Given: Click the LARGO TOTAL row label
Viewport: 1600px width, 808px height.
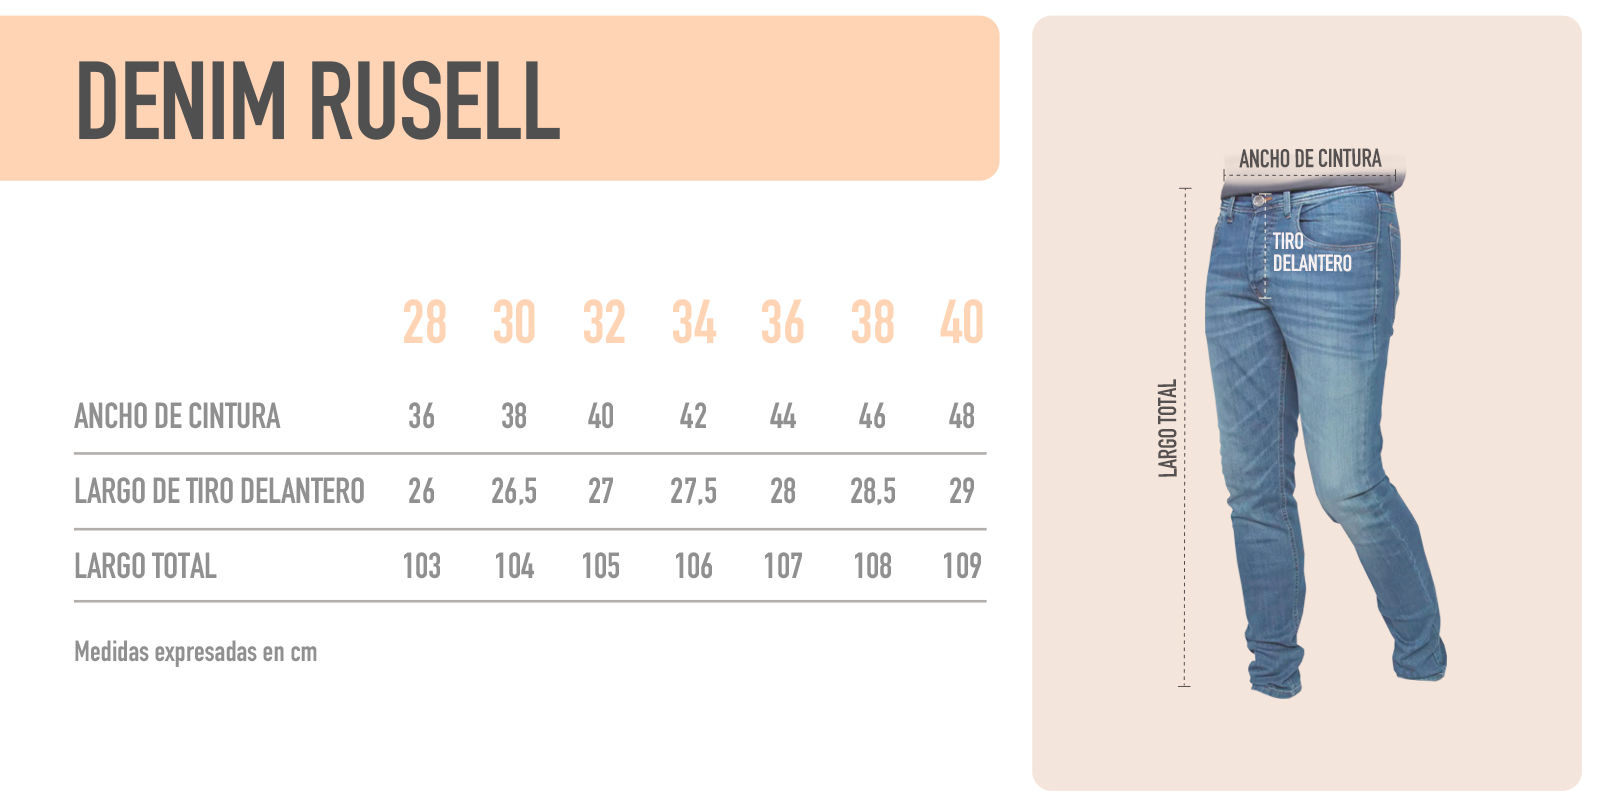Looking at the screenshot, I should 145,566.
